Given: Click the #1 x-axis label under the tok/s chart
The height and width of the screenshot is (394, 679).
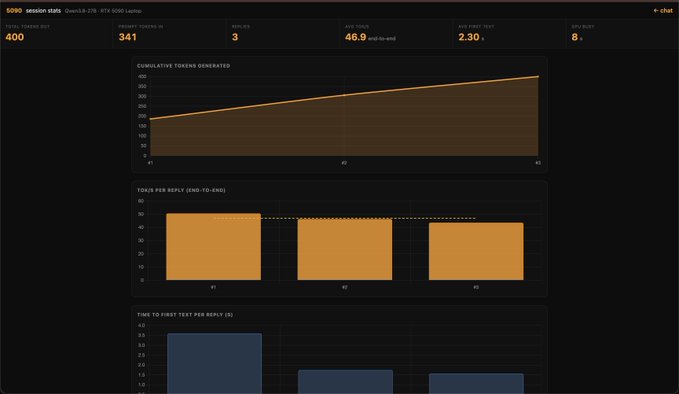Looking at the screenshot, I should pos(213,287).
